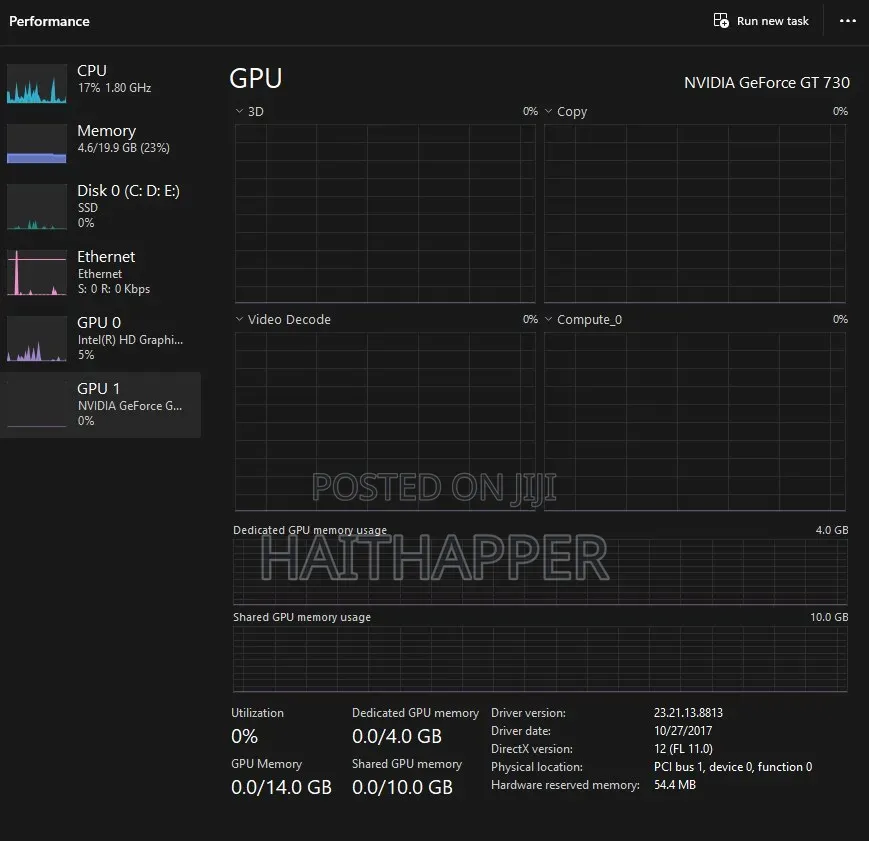This screenshot has height=841, width=869.
Task: Click DirectX version value 12 (FL 11.0)
Action: click(683, 749)
